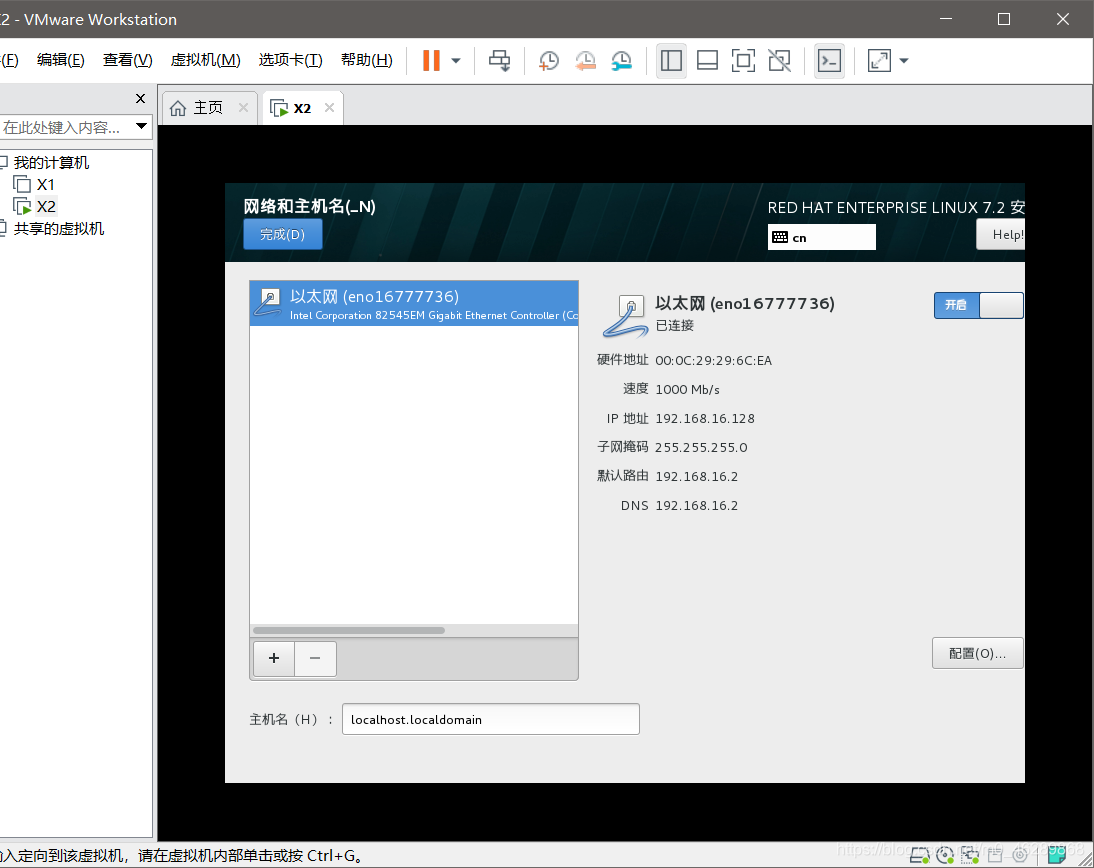The image size is (1094, 868).
Task: Click the CD/DVD status bar icon
Action: (945, 854)
